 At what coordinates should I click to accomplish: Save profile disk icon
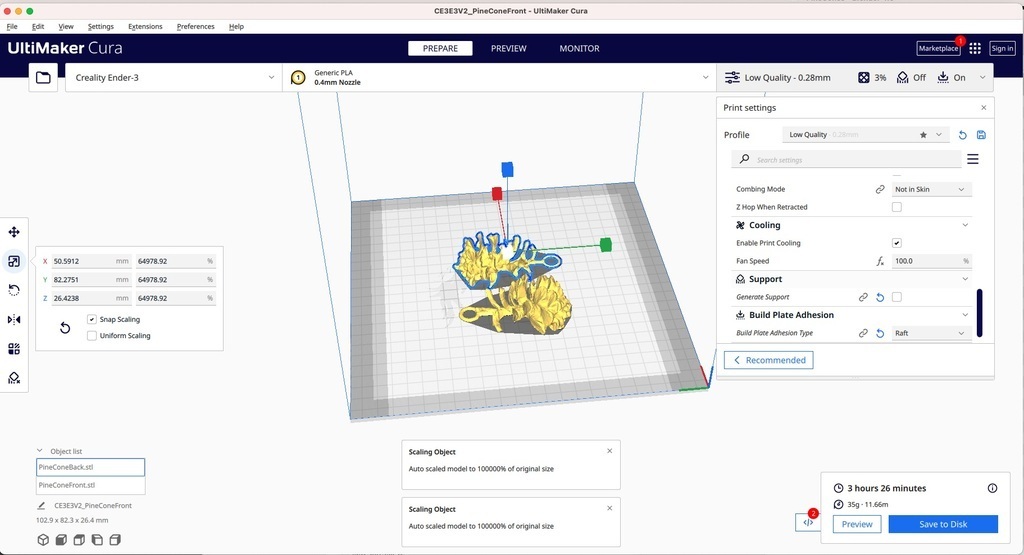point(981,135)
